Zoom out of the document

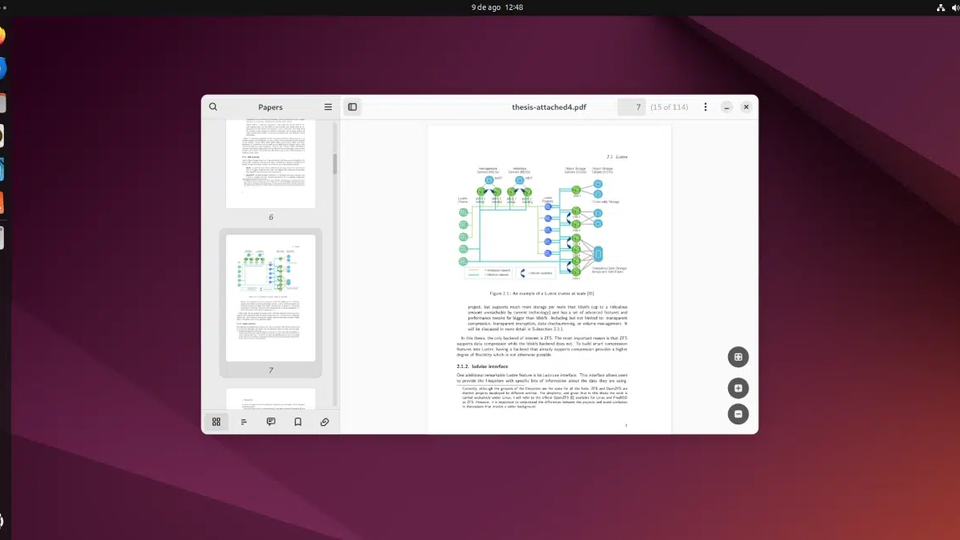point(738,414)
